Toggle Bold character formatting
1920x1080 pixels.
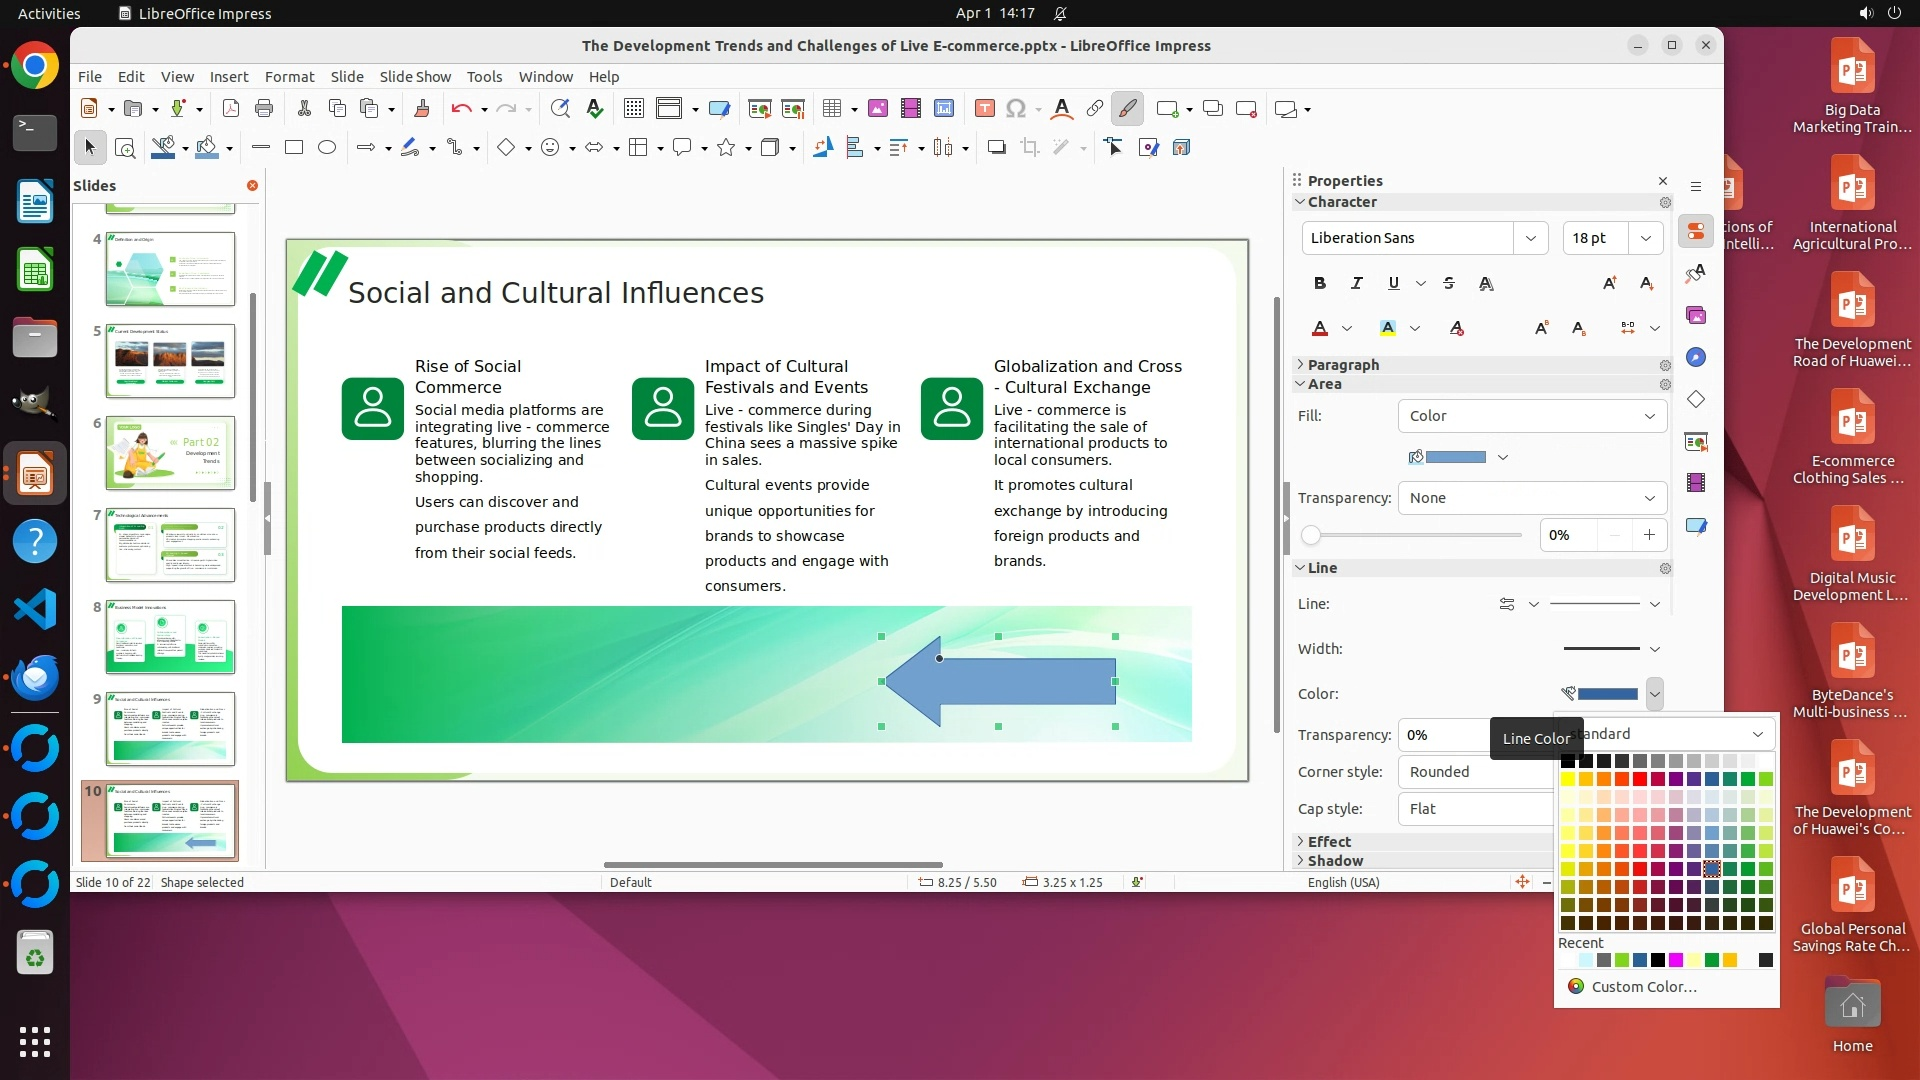pos(1319,284)
